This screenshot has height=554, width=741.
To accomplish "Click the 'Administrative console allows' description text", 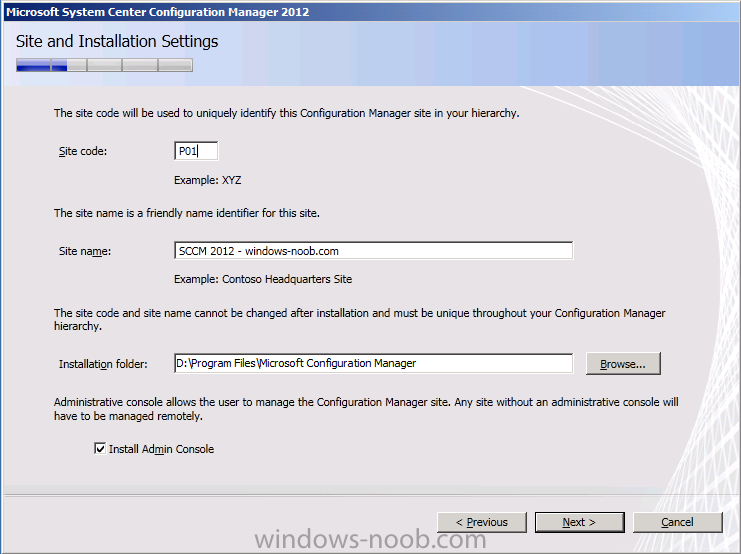I will (x=366, y=409).
